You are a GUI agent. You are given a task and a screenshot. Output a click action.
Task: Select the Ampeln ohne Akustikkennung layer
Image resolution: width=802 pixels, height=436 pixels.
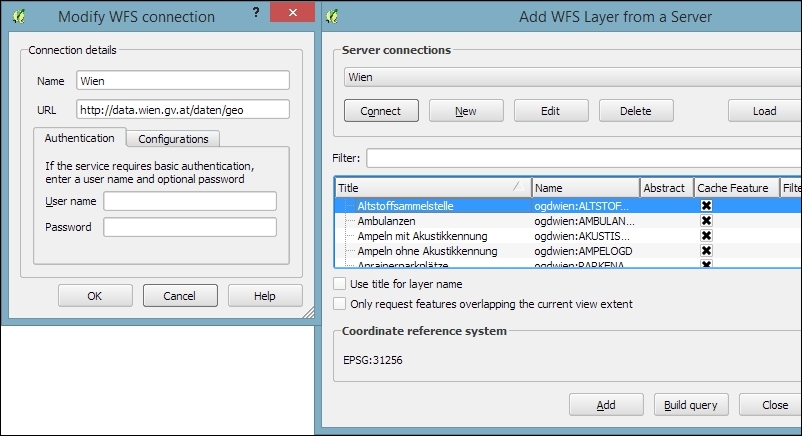click(x=568, y=251)
